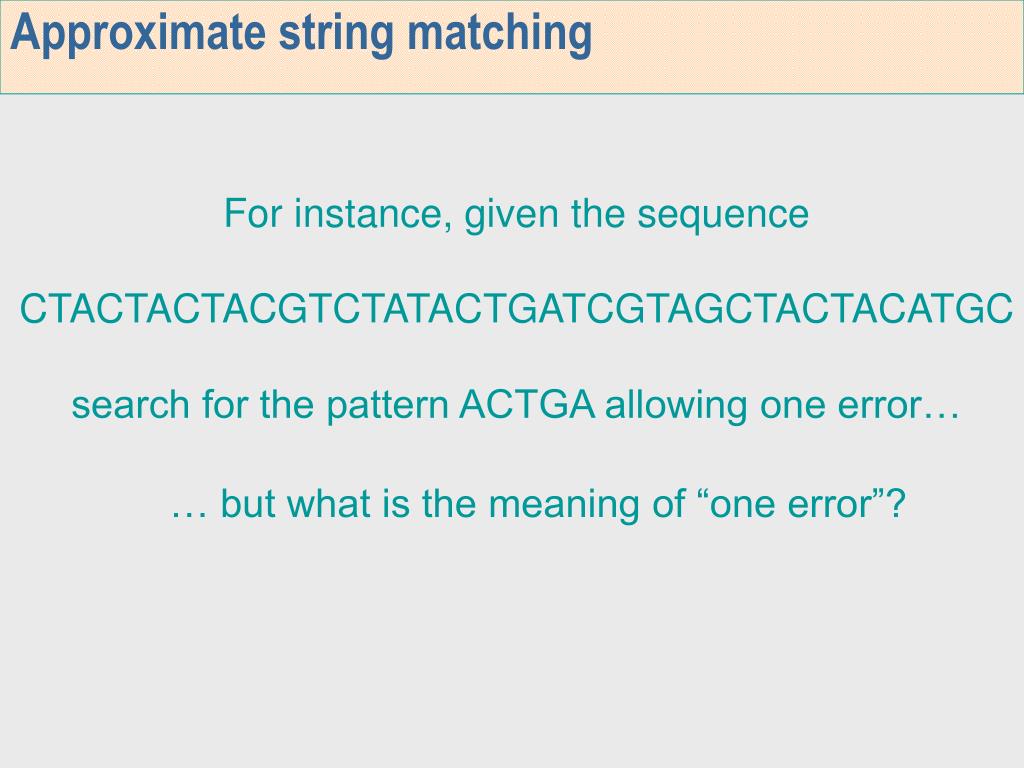Click the word 'search' in third line
This screenshot has height=768, width=1024.
[x=131, y=405]
